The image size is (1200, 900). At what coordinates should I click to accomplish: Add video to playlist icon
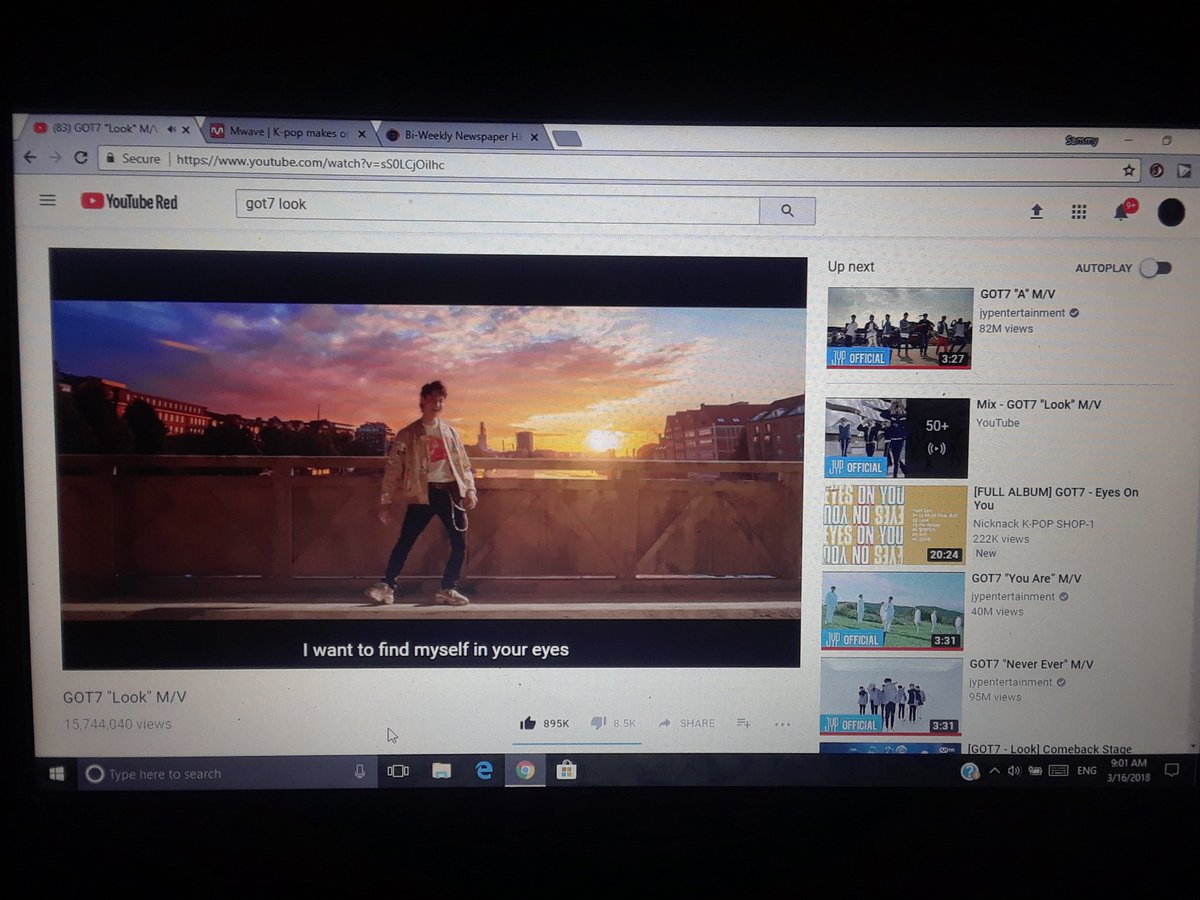[x=743, y=723]
